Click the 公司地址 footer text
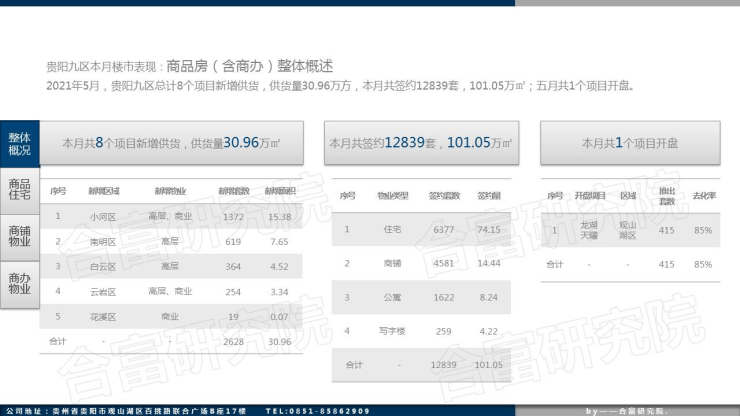 pos(126,411)
